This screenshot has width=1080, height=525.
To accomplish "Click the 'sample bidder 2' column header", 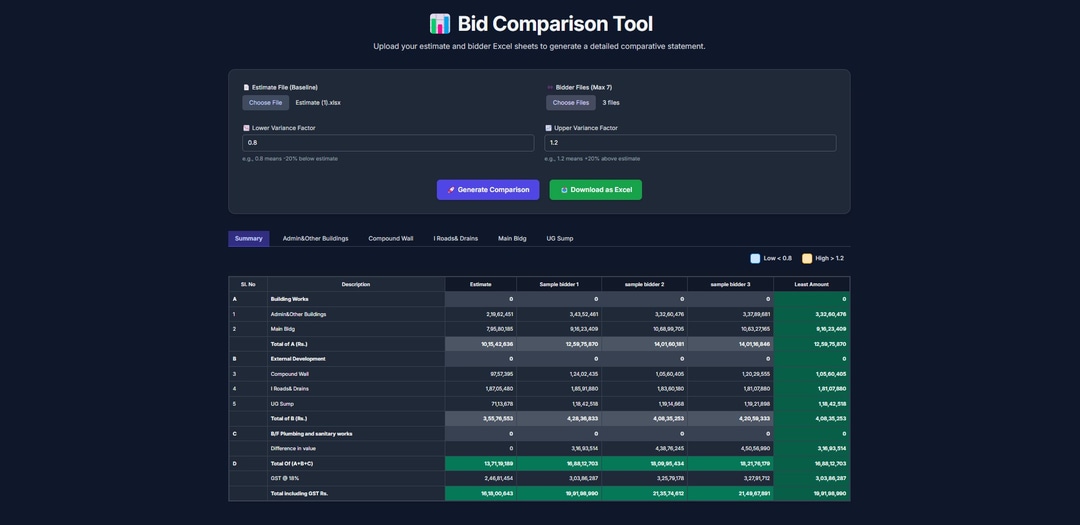I will 645,284.
